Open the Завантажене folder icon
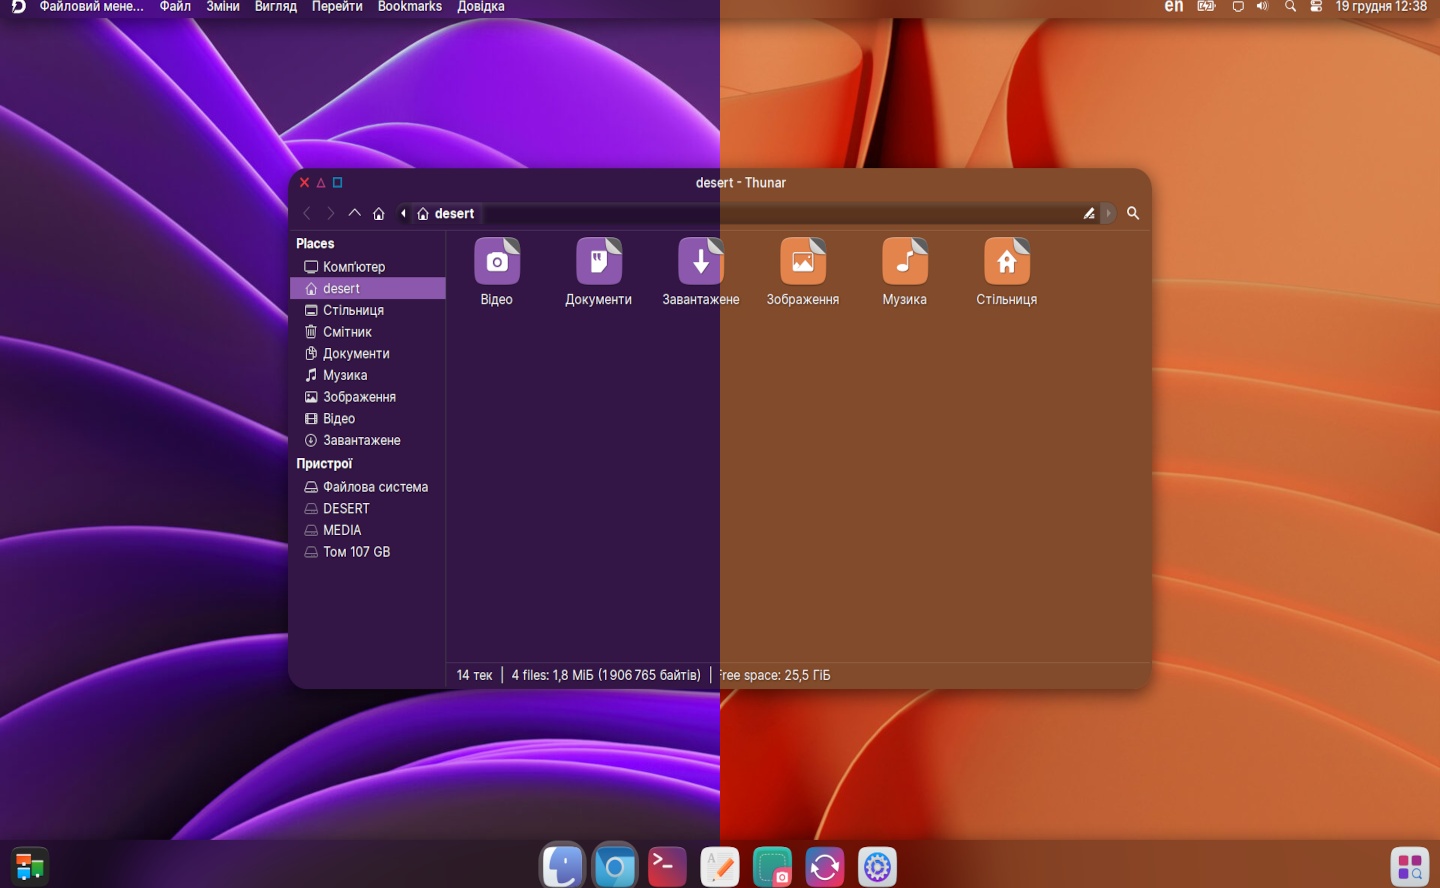This screenshot has height=888, width=1440. [700, 262]
